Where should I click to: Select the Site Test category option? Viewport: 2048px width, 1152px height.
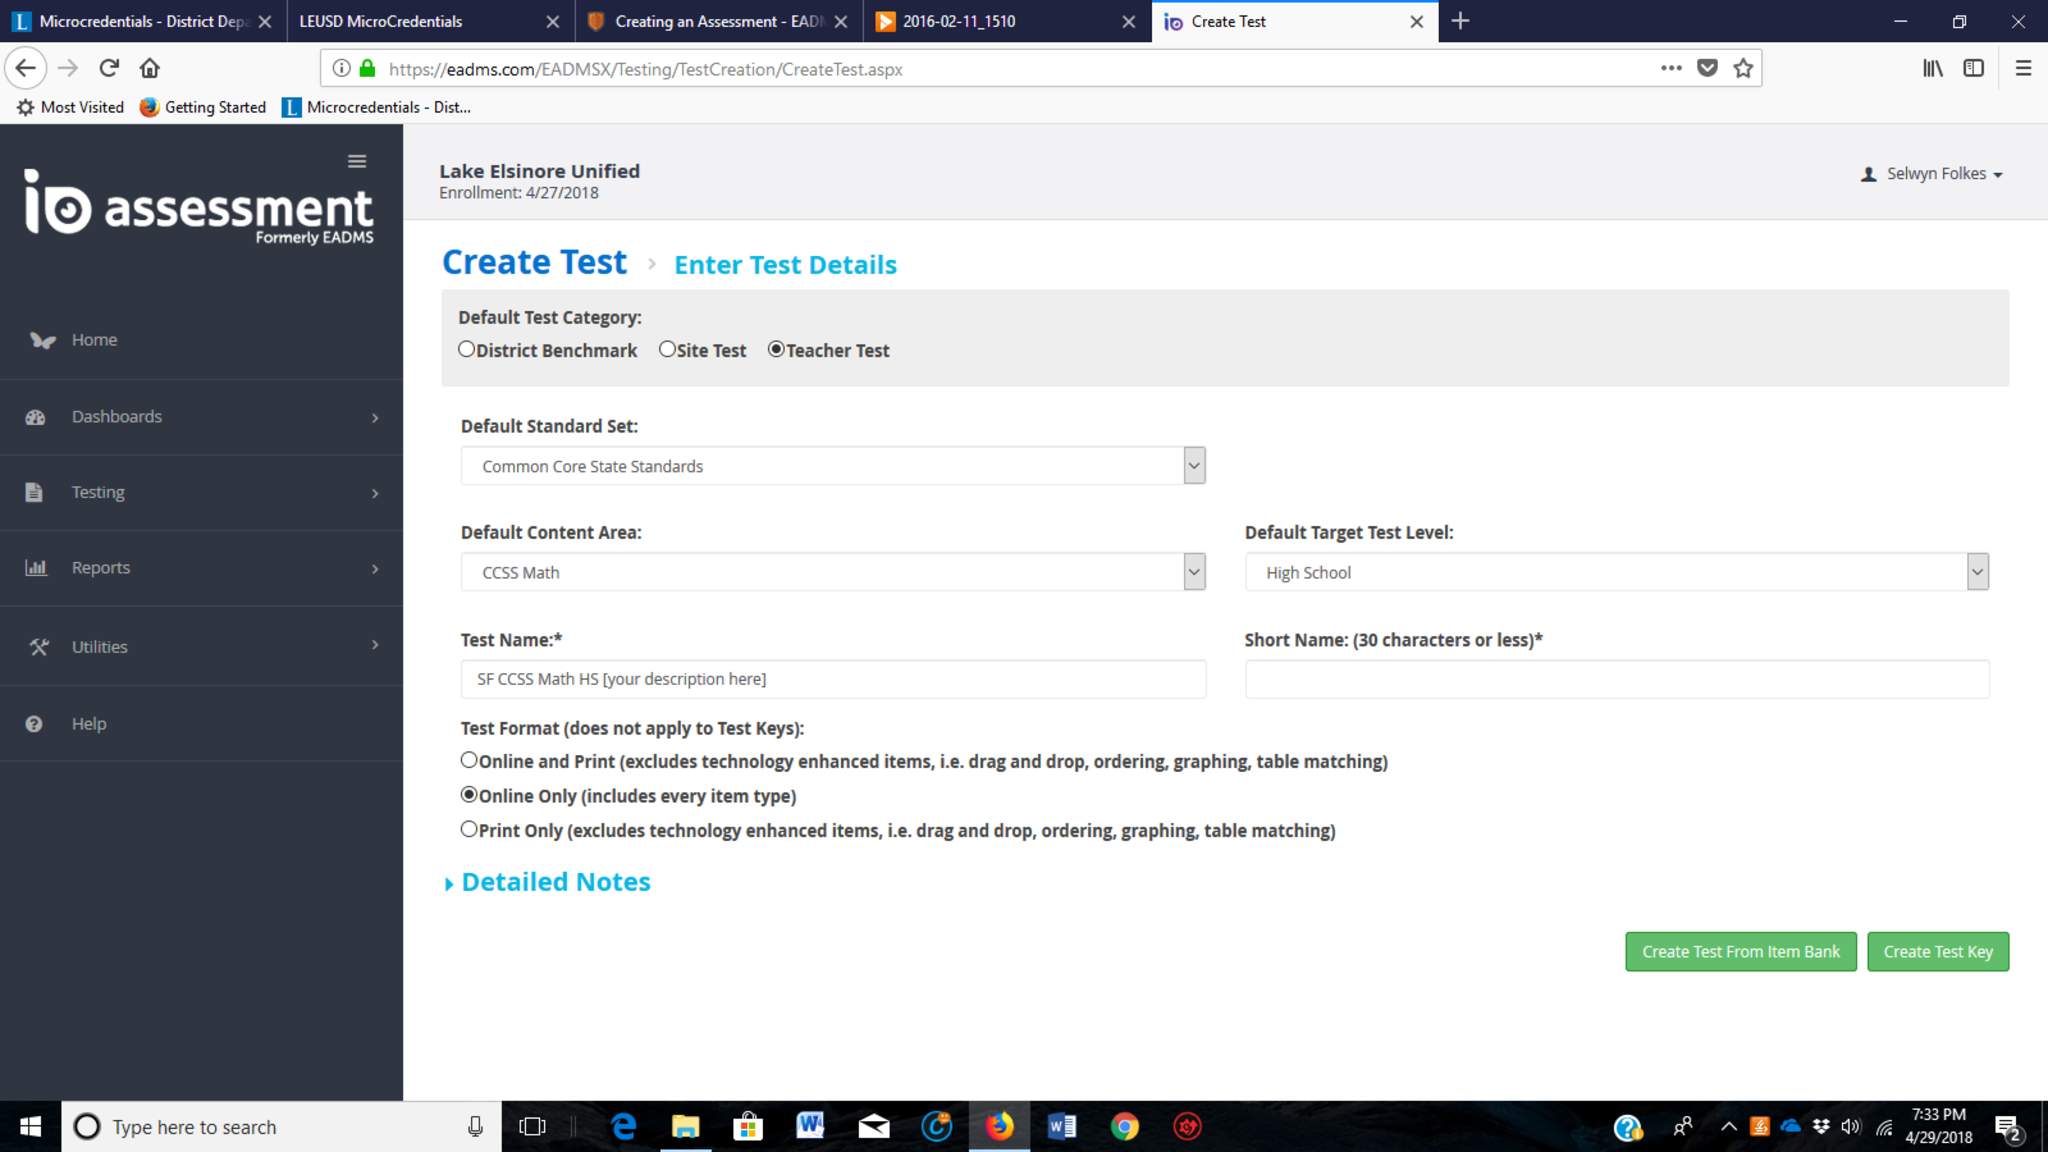coord(667,349)
